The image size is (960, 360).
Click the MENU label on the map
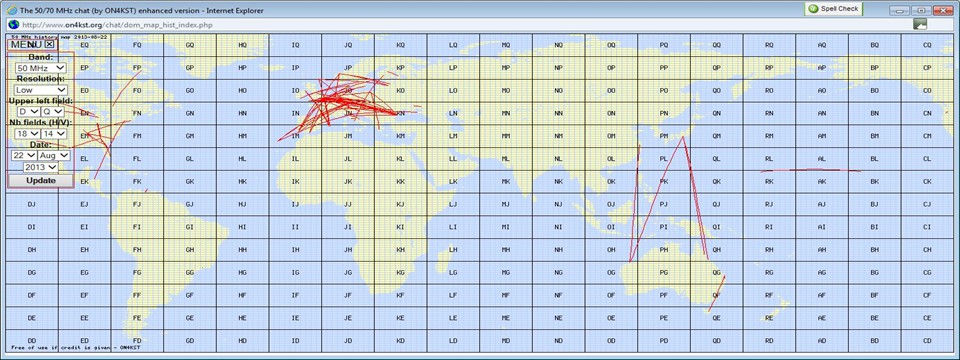26,44
